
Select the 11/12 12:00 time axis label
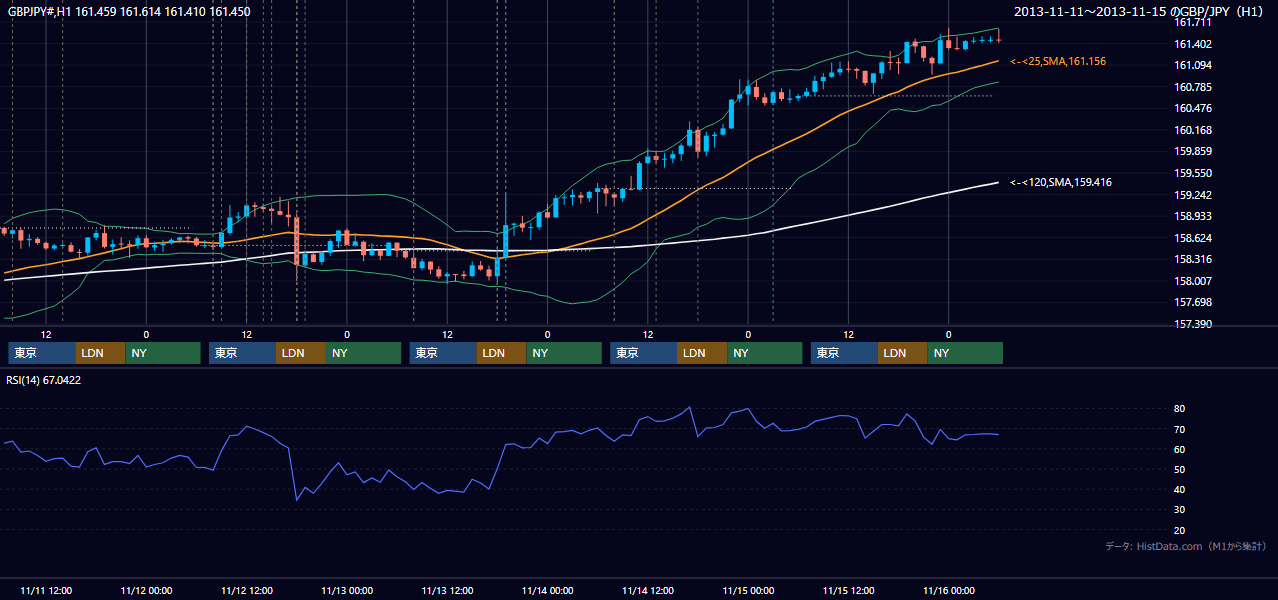point(246,590)
